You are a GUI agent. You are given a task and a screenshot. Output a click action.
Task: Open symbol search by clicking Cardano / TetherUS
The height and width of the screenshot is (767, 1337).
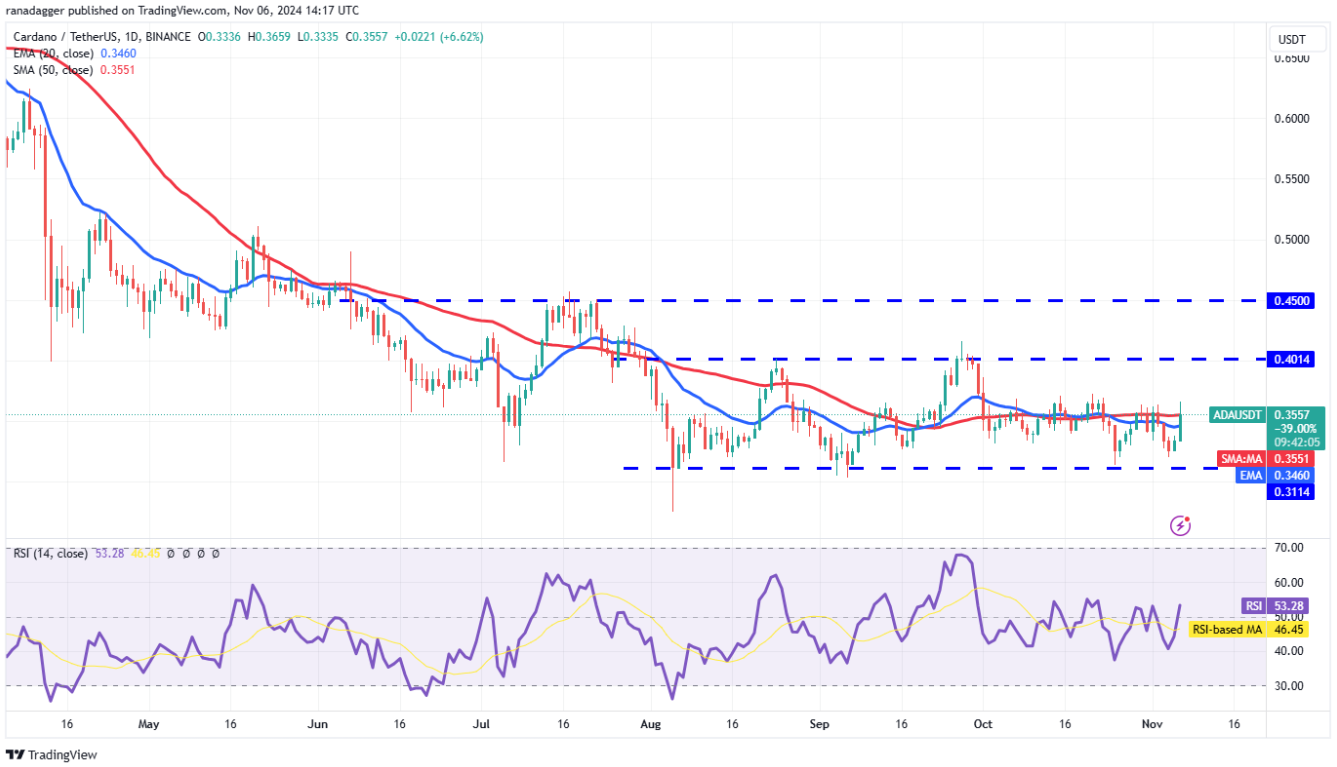[x=60, y=34]
